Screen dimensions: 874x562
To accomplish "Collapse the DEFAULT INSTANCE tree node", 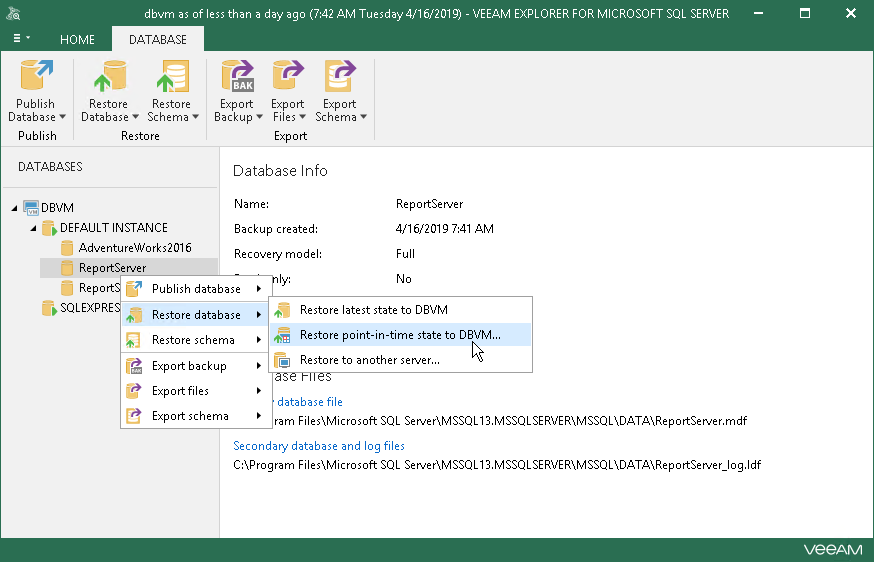I will click(33, 228).
